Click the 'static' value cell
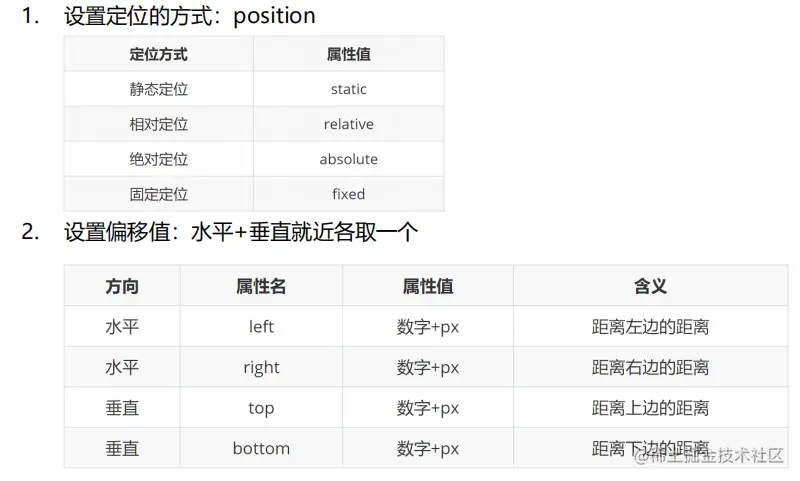The image size is (800, 481). pos(348,89)
